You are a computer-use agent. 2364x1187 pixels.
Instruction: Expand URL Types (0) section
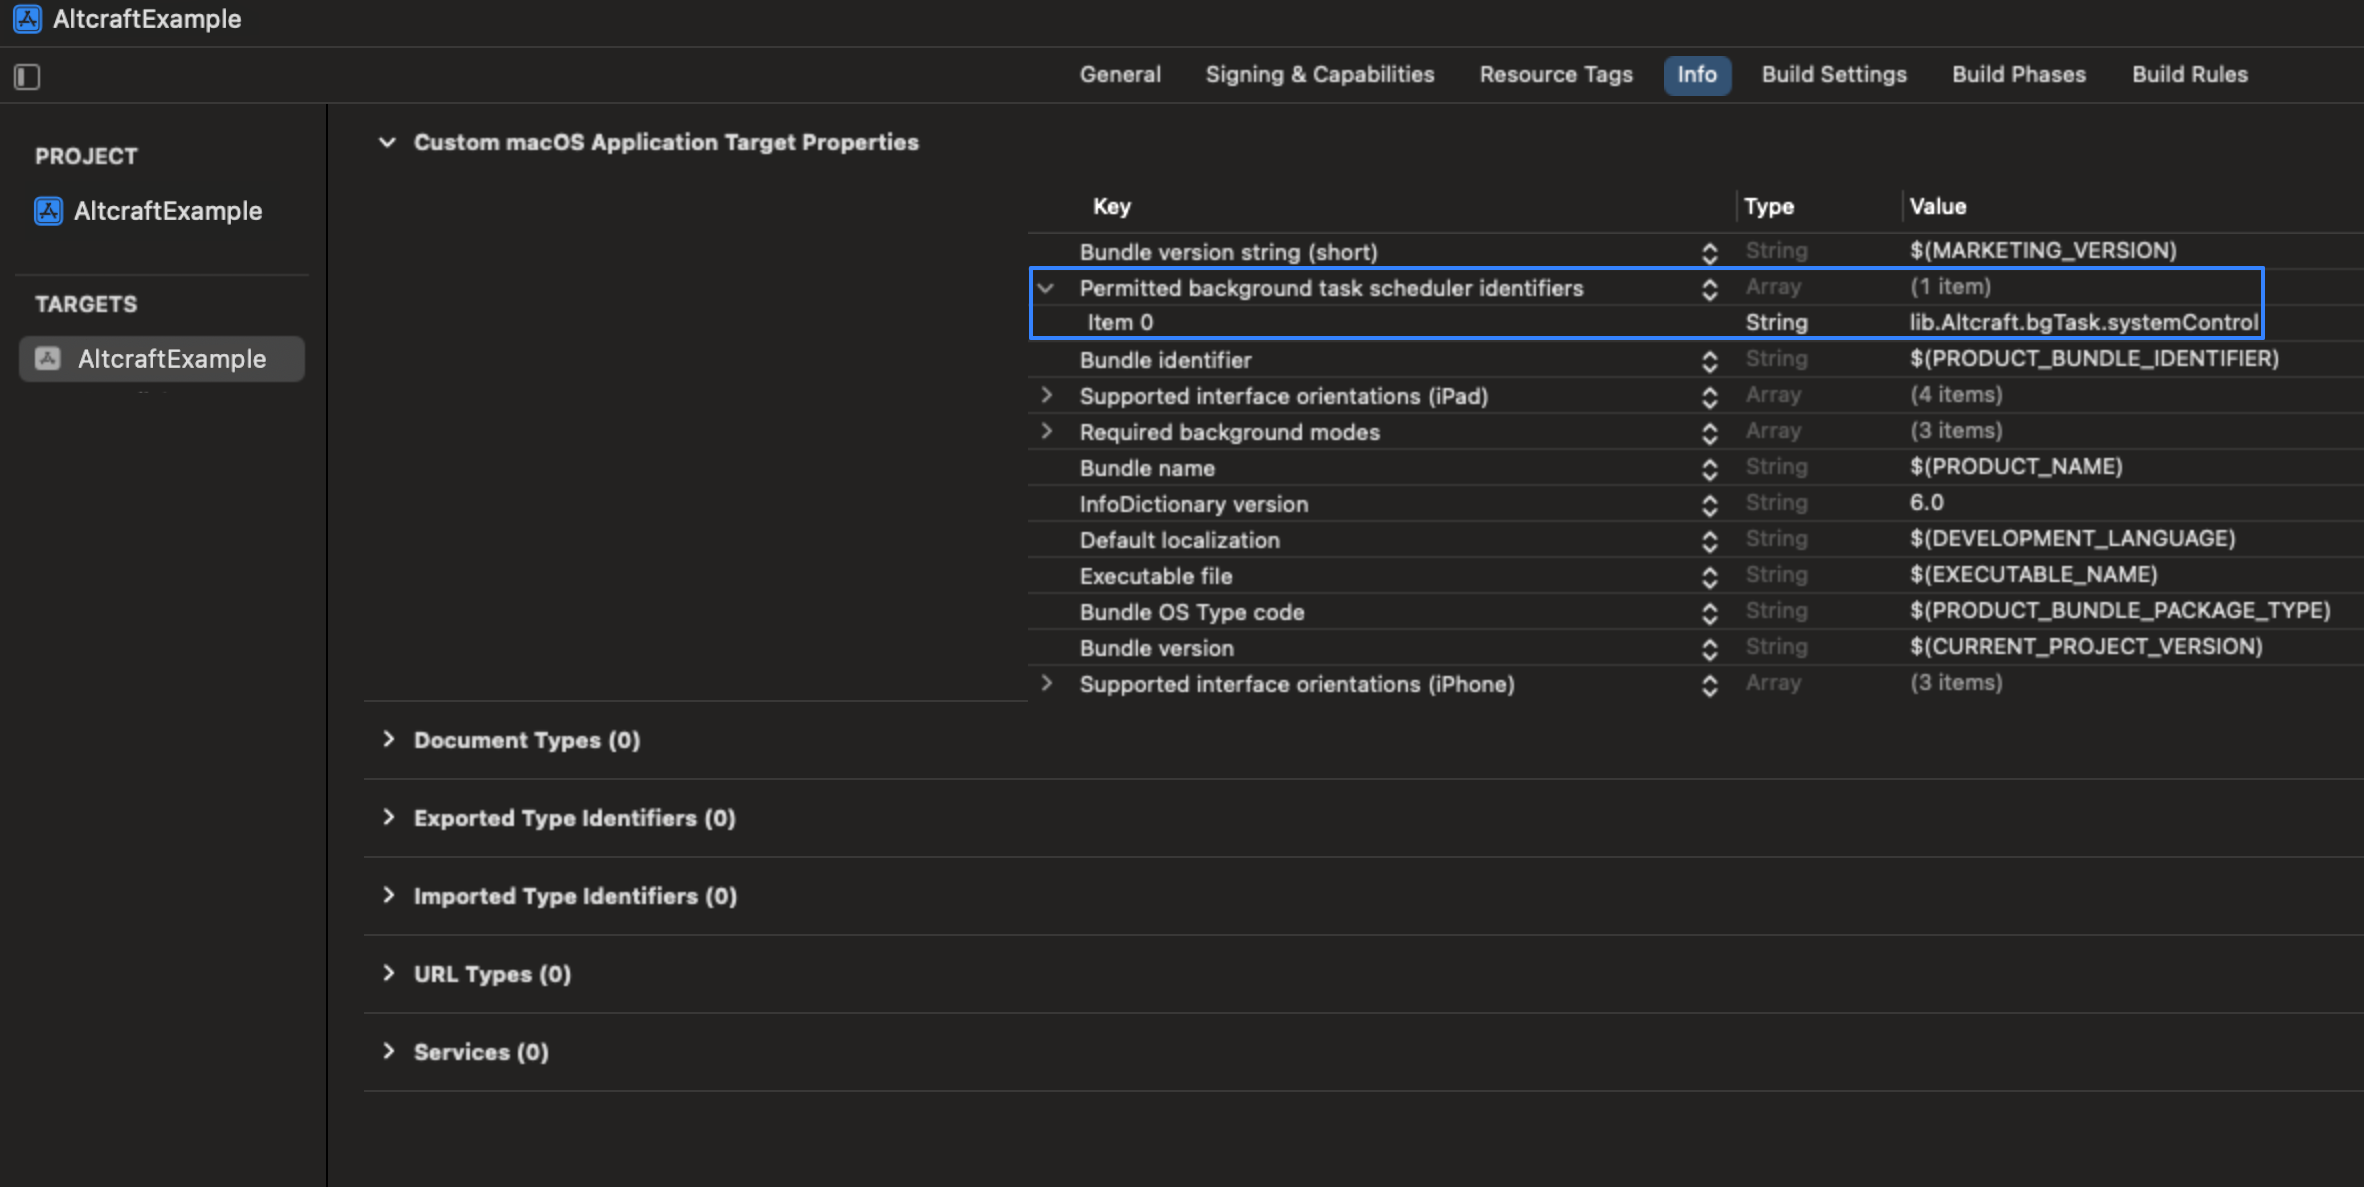(389, 973)
